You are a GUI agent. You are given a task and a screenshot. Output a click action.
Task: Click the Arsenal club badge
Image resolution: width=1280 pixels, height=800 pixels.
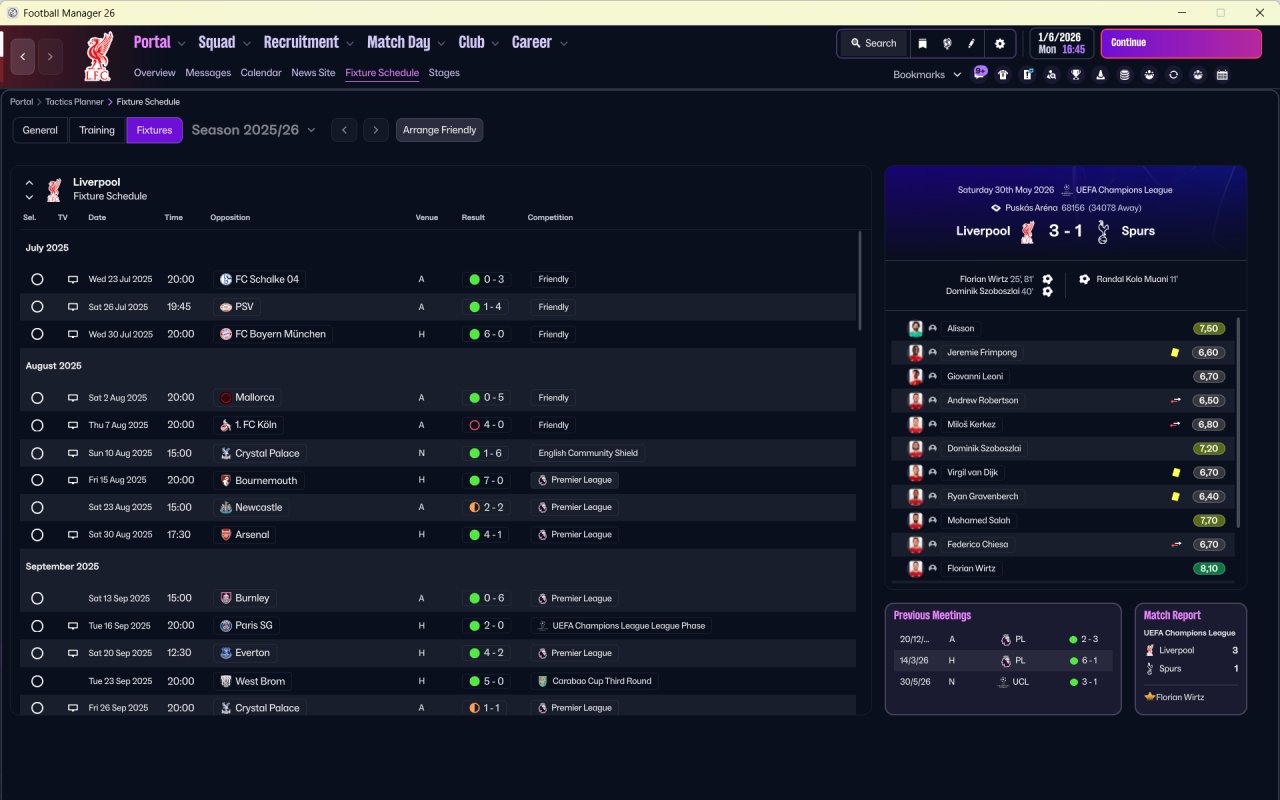226,535
